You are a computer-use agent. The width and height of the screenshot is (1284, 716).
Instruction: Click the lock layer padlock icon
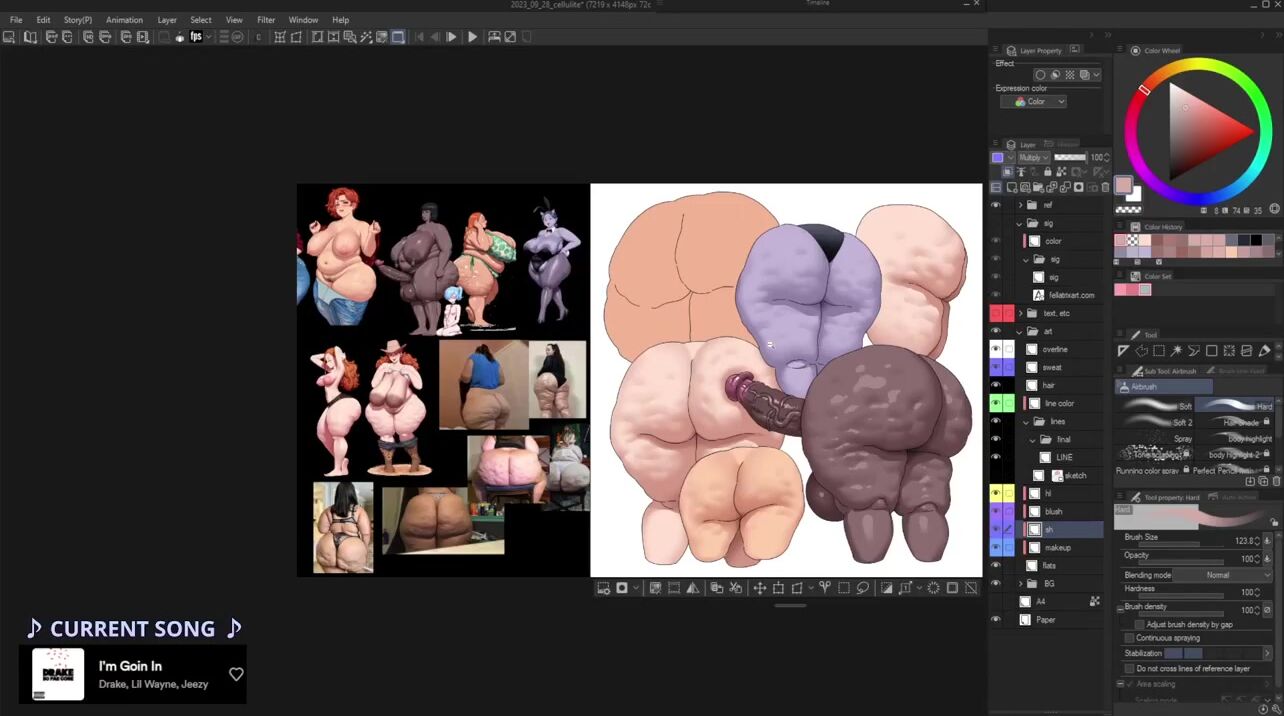pos(1047,172)
